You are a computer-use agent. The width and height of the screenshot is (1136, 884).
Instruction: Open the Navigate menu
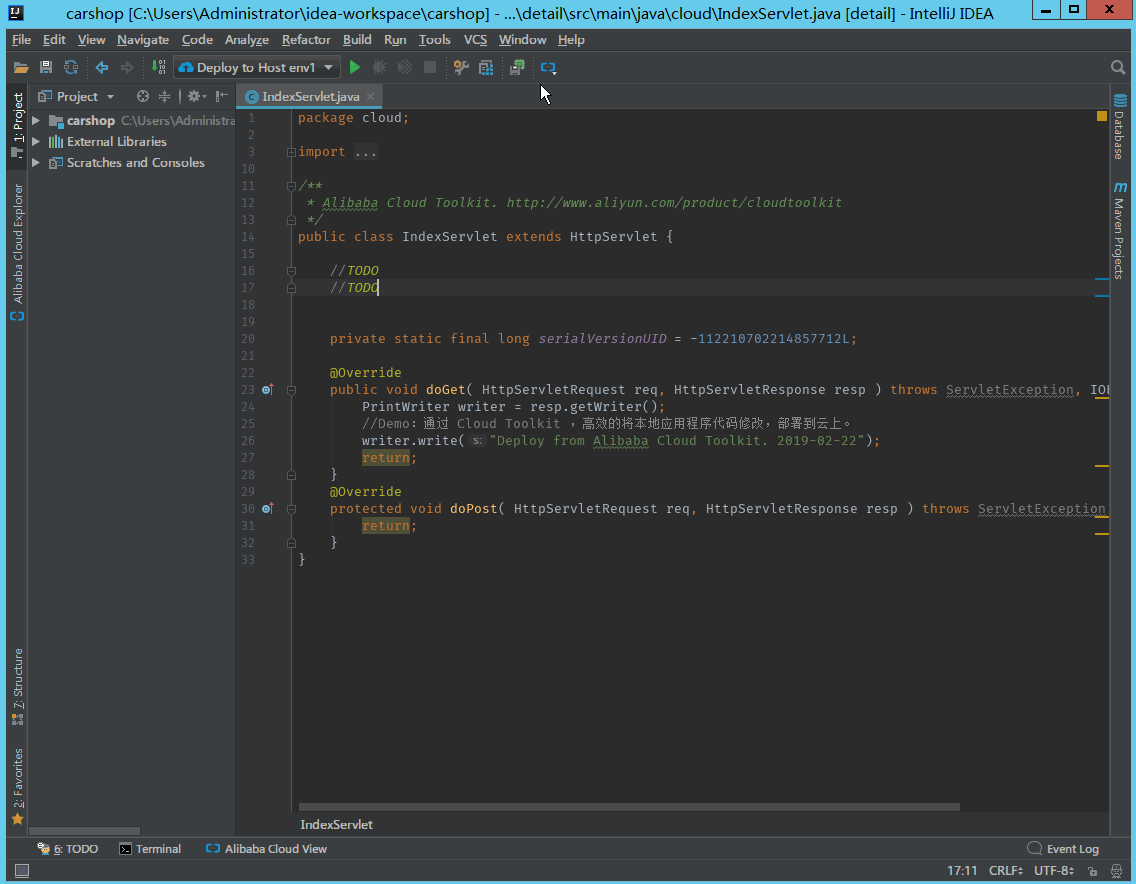[x=143, y=40]
